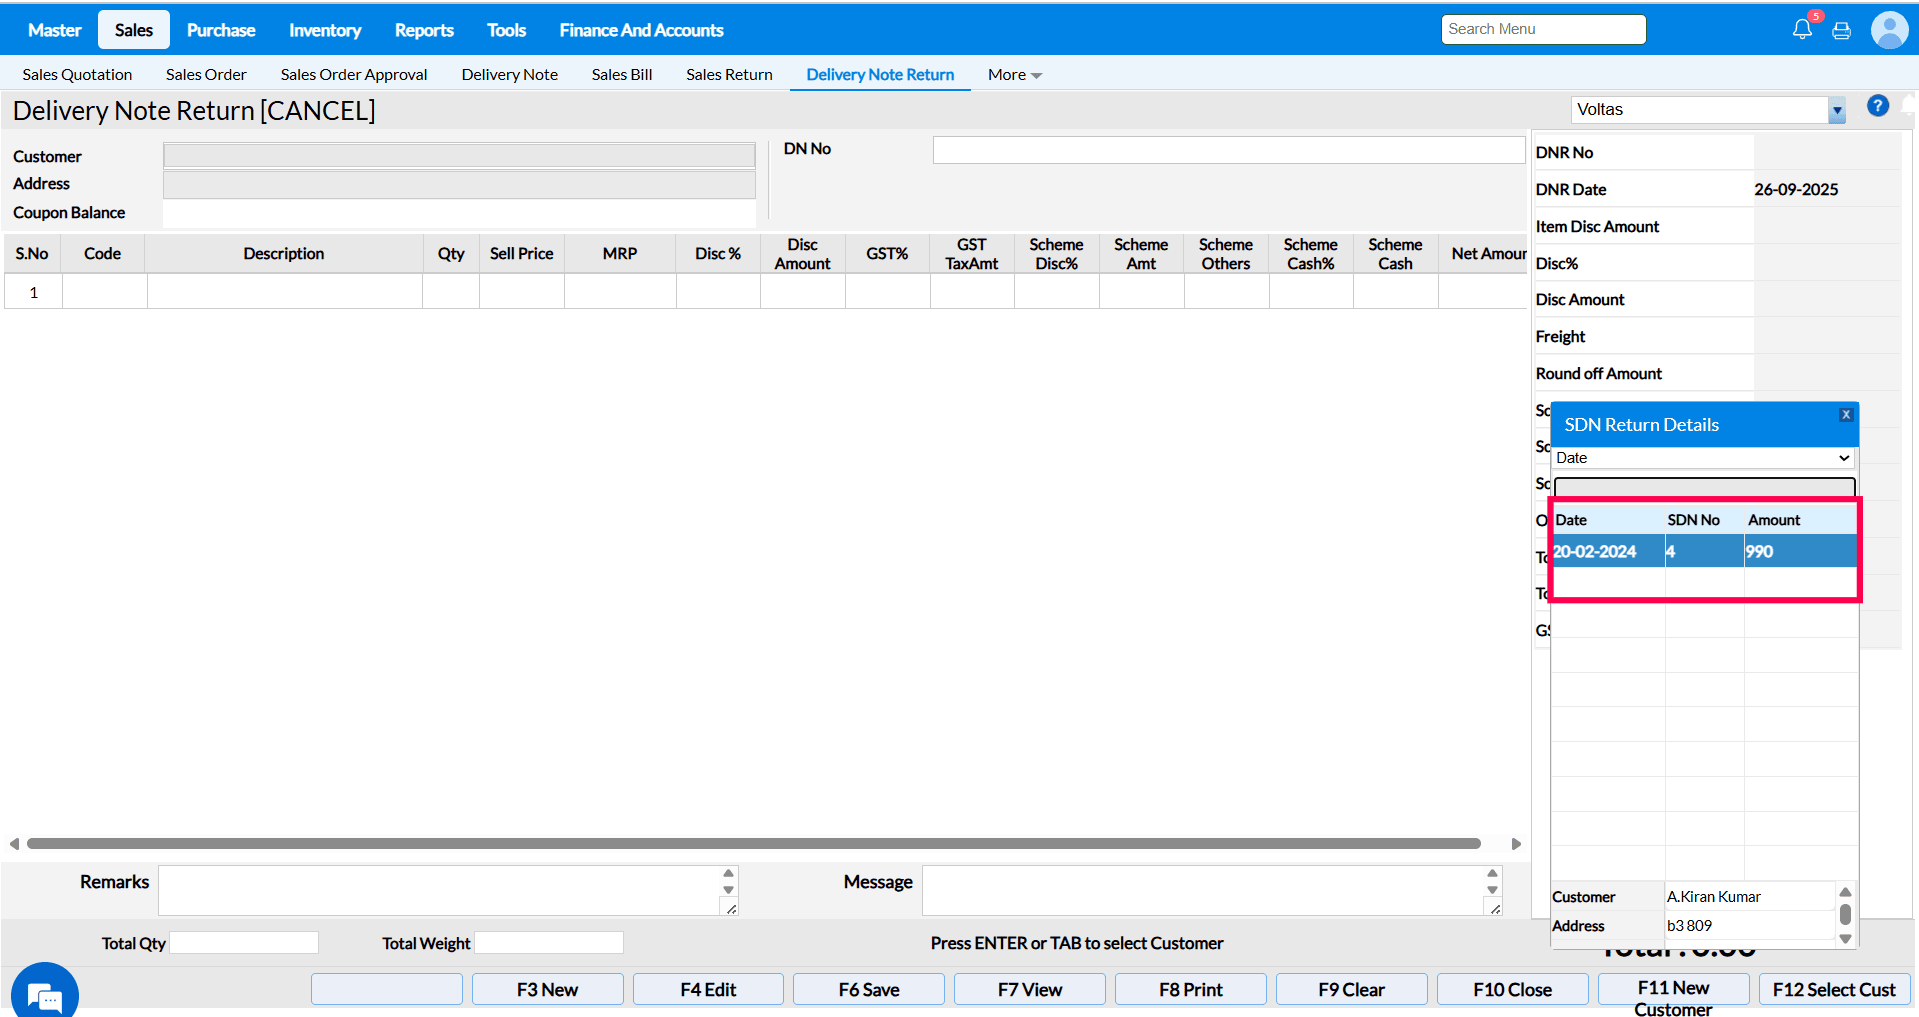Open the notifications bell icon

click(x=1802, y=29)
